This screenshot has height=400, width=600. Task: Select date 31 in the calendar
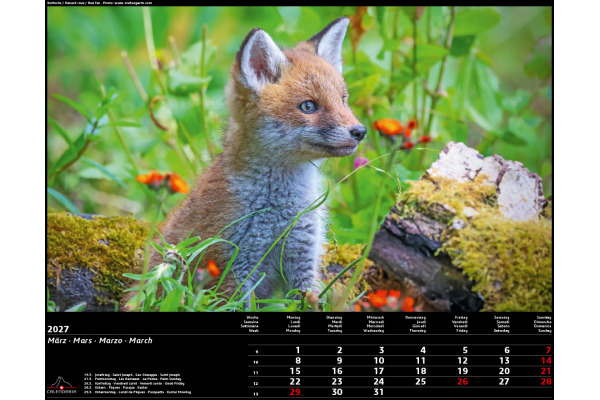click(379, 392)
